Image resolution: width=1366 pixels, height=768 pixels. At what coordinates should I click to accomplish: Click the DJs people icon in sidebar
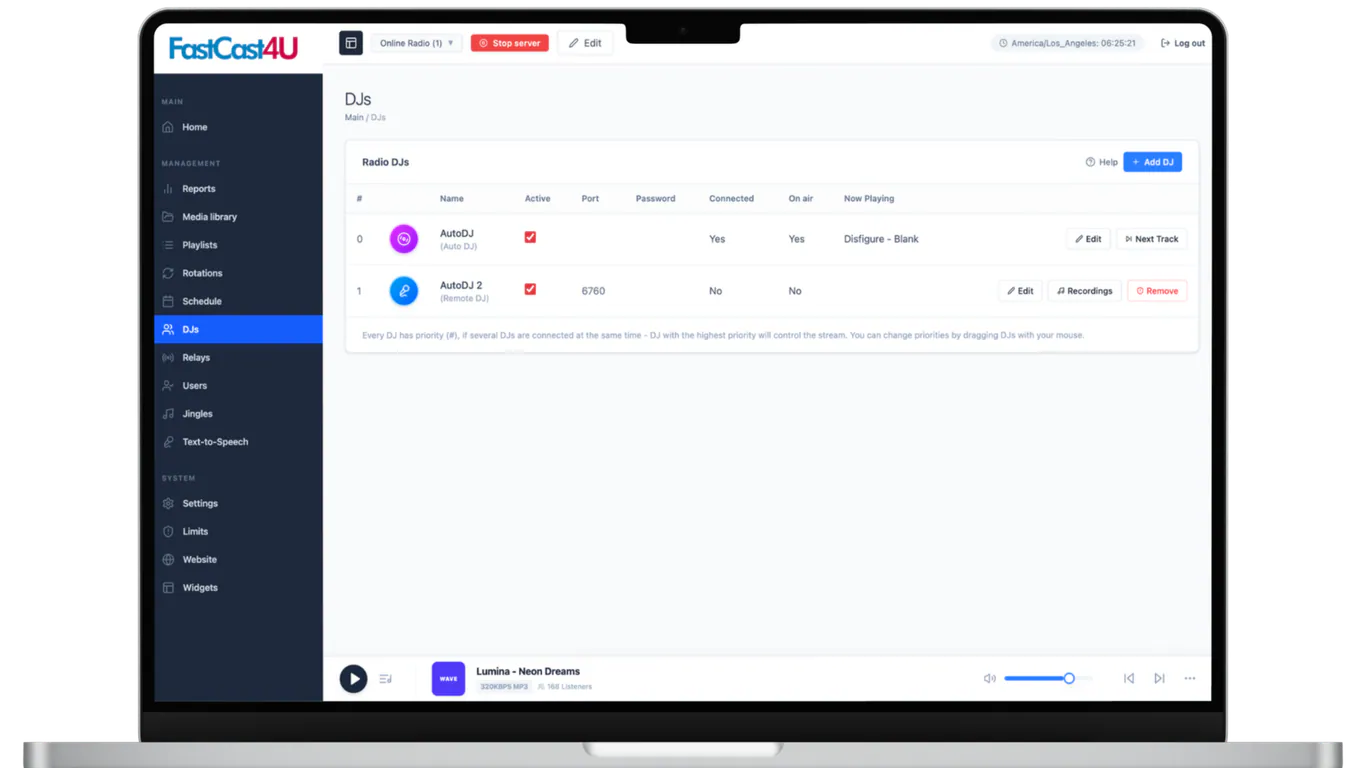[168, 329]
